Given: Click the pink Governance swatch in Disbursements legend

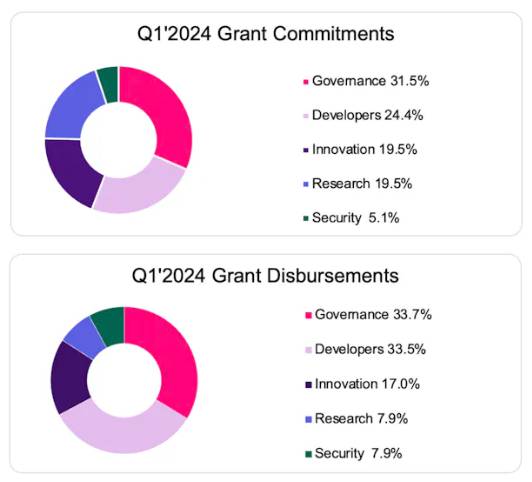Looking at the screenshot, I should pos(308,315).
